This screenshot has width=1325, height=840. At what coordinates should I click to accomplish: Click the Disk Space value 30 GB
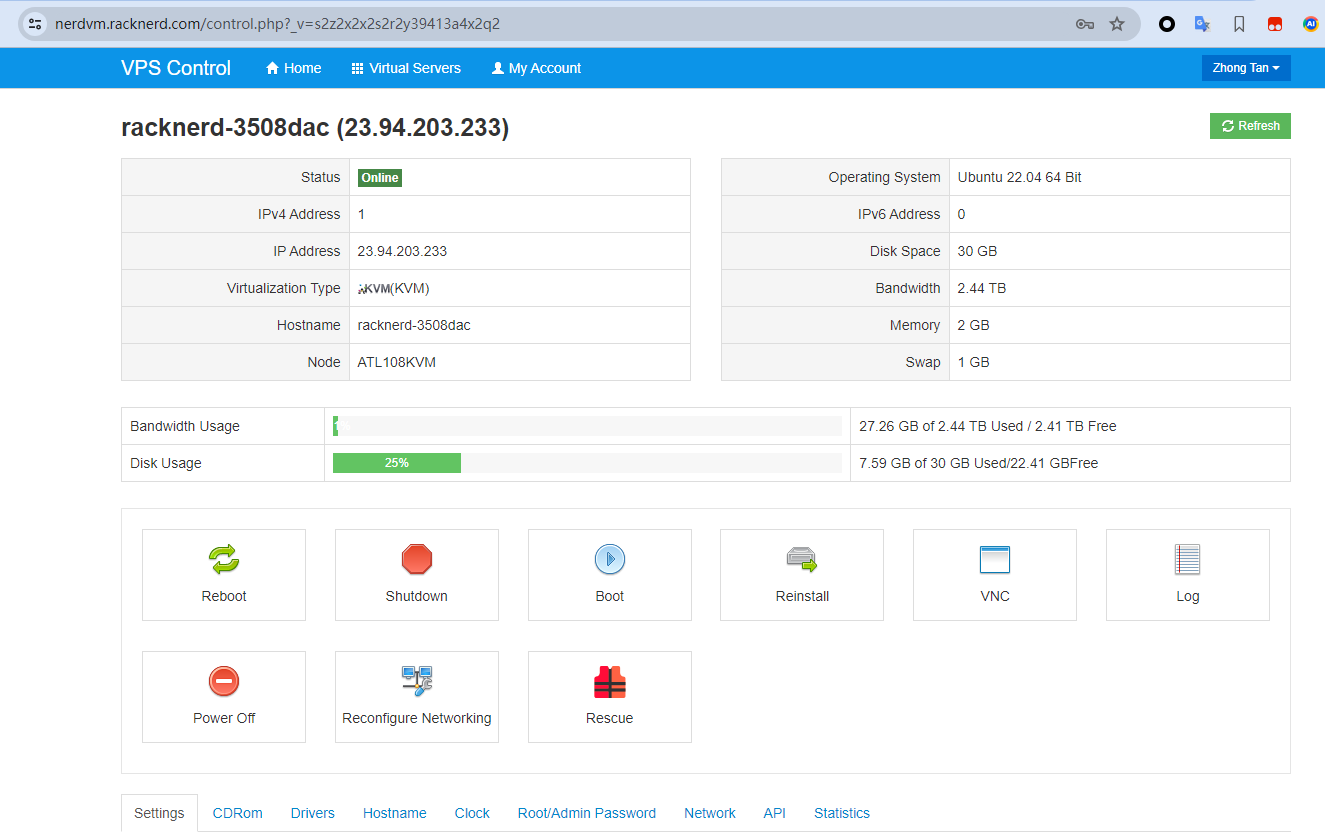click(x=977, y=251)
